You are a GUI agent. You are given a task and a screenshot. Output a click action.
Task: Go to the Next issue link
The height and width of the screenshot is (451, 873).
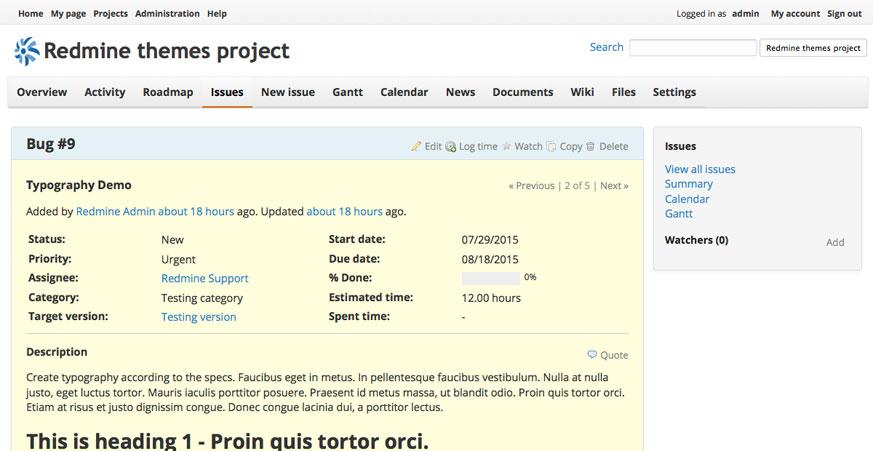coord(613,185)
